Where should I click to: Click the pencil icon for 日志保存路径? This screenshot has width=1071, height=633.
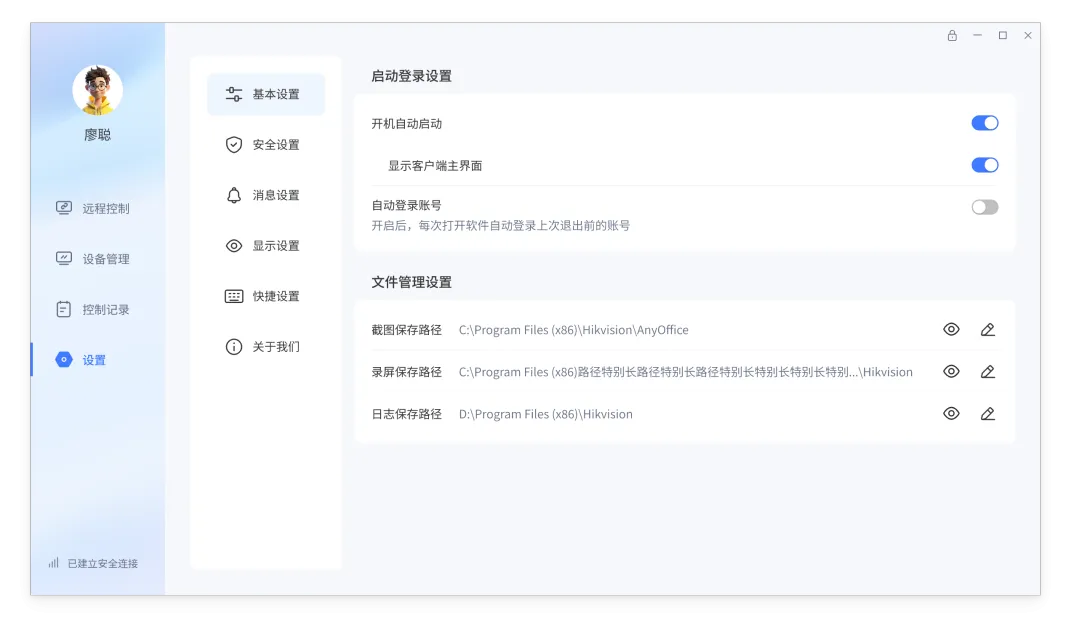(988, 413)
